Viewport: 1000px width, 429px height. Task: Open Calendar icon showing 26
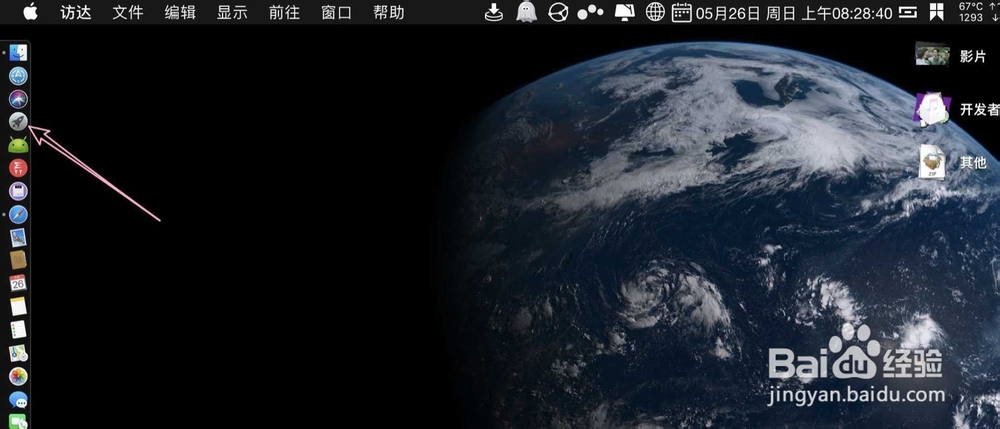click(x=18, y=283)
